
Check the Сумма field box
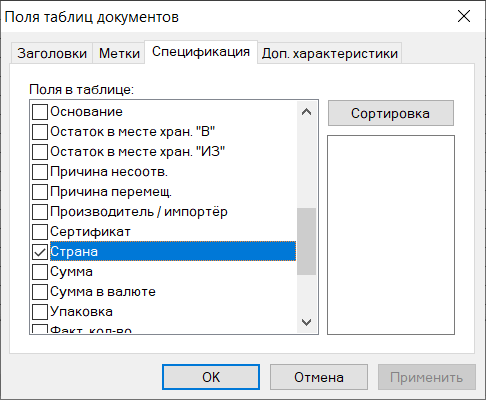pos(40,272)
